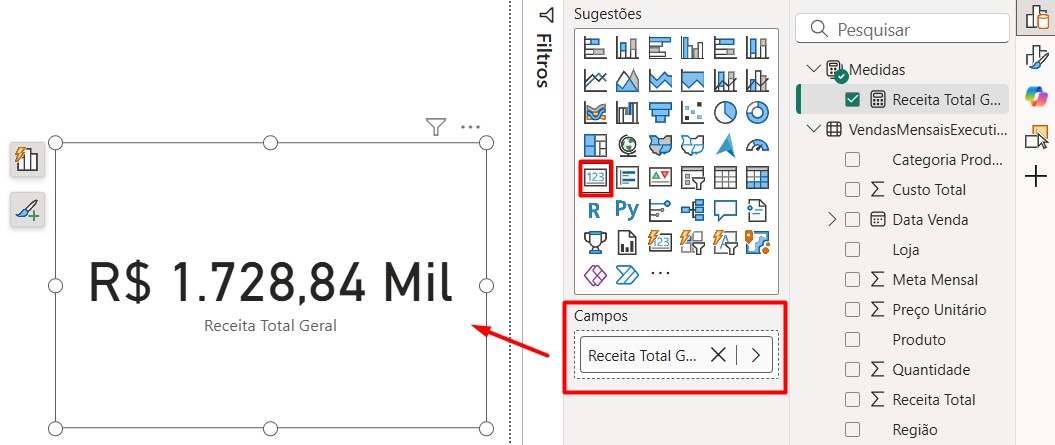Open more visuals ellipsis in gallery
1055x445 pixels.
click(x=661, y=274)
